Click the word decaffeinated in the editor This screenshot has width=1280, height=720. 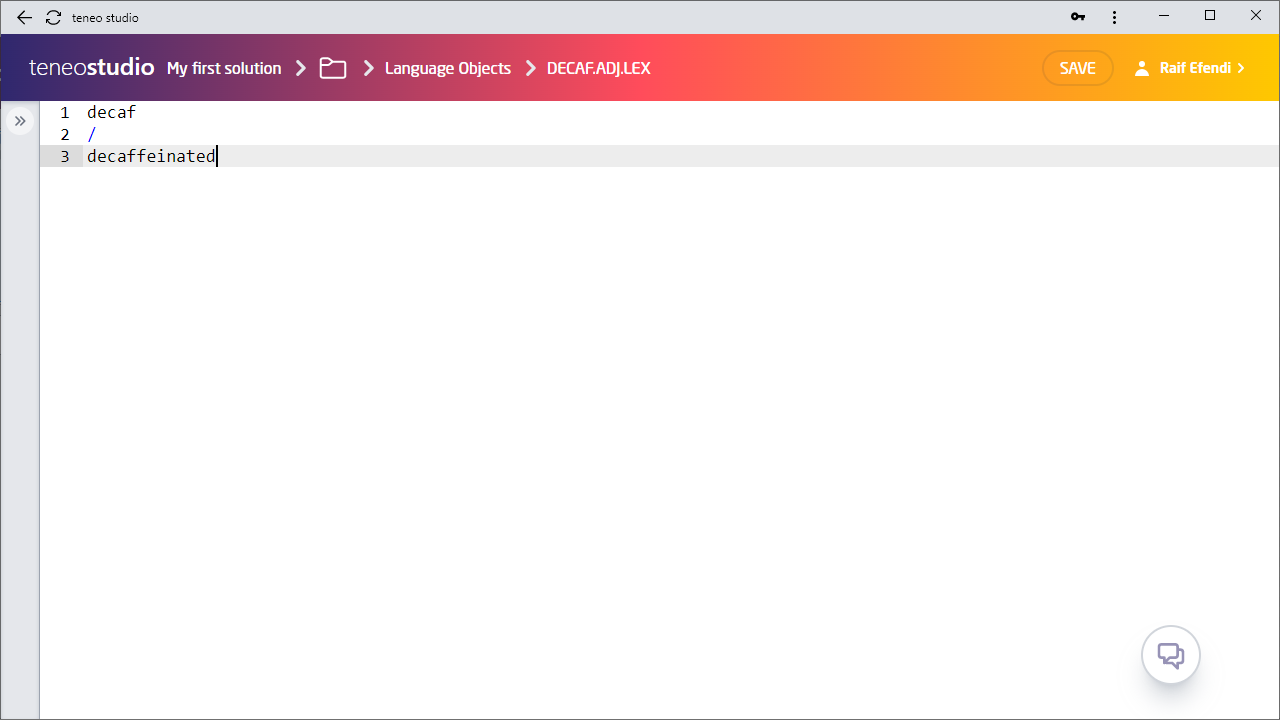coord(150,156)
